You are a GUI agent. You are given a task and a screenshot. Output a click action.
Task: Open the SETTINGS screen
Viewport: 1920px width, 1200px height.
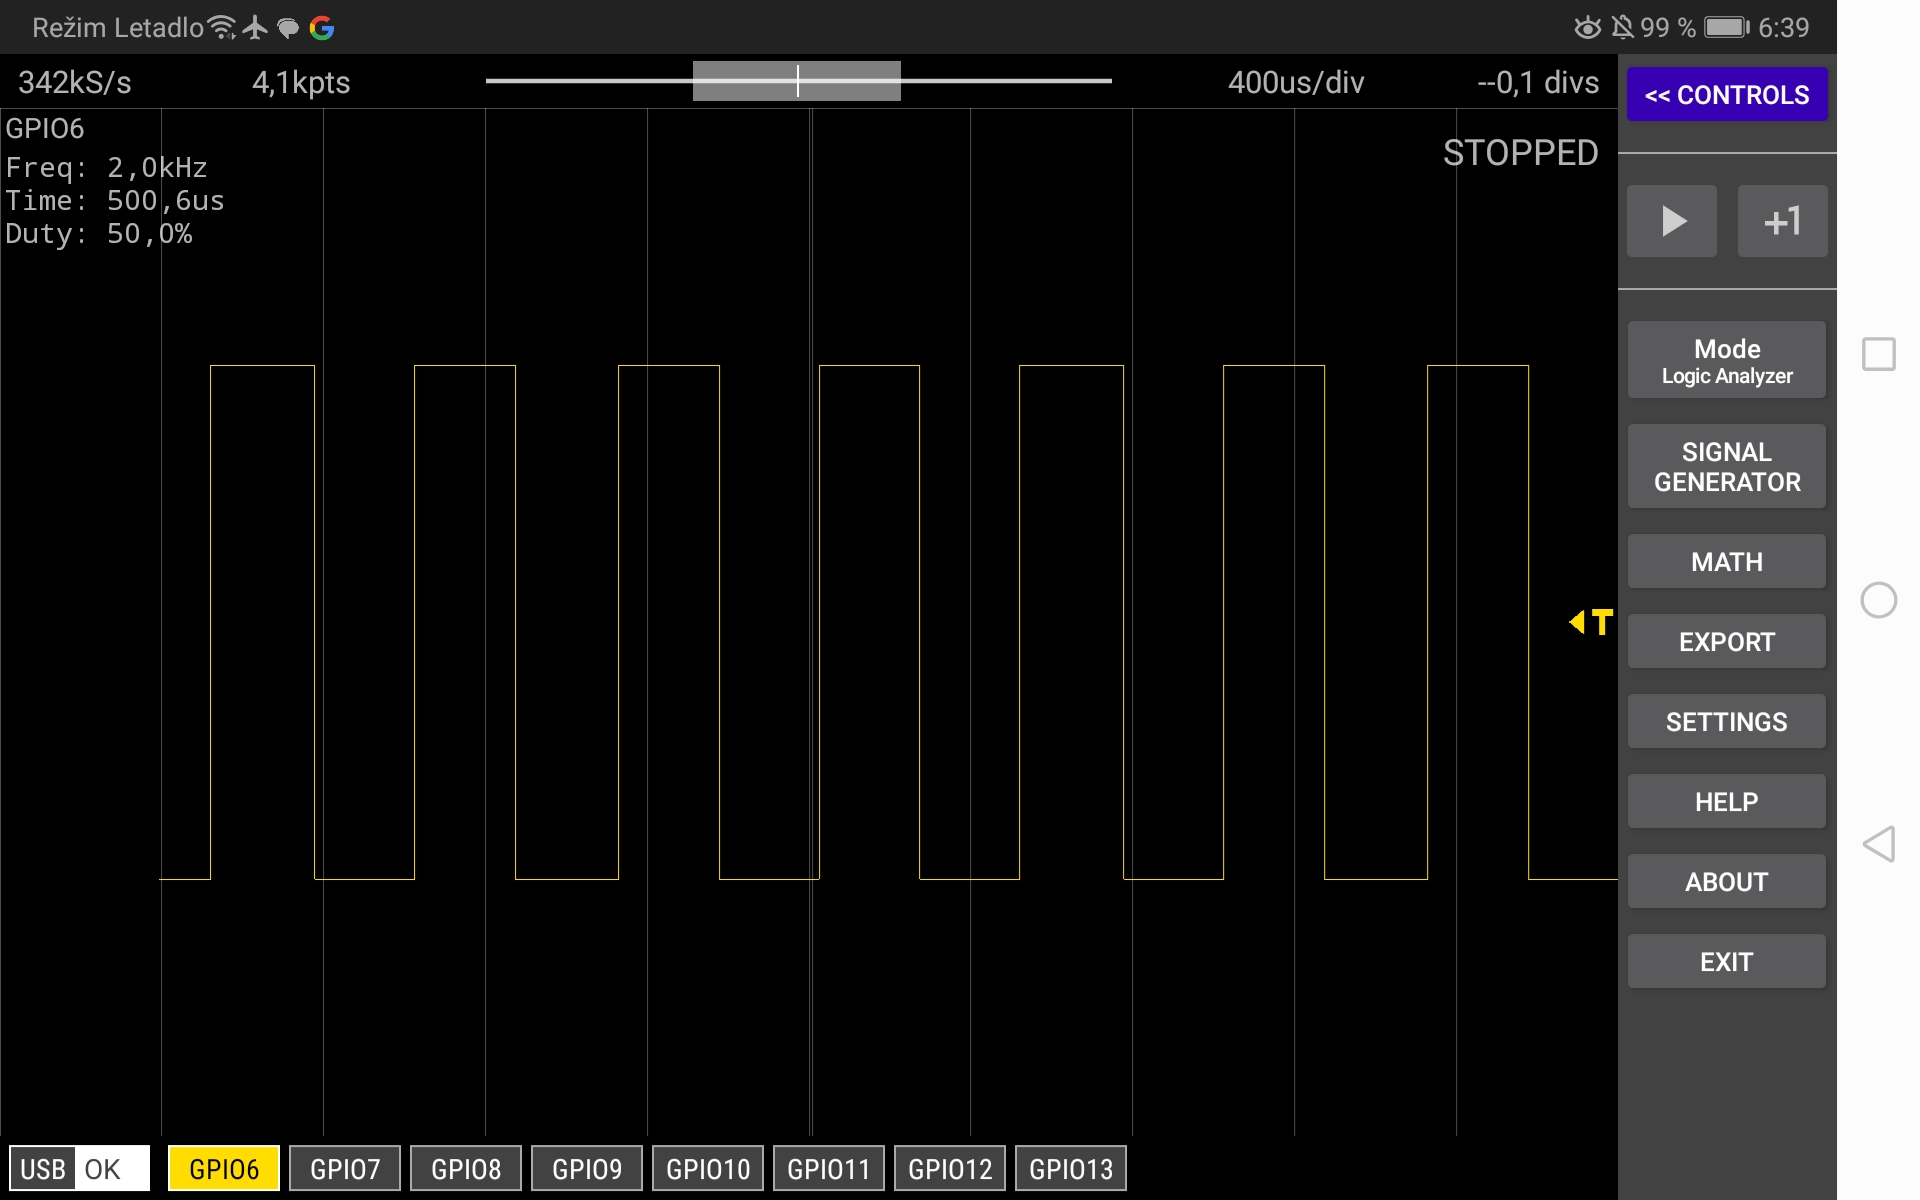click(1727, 721)
